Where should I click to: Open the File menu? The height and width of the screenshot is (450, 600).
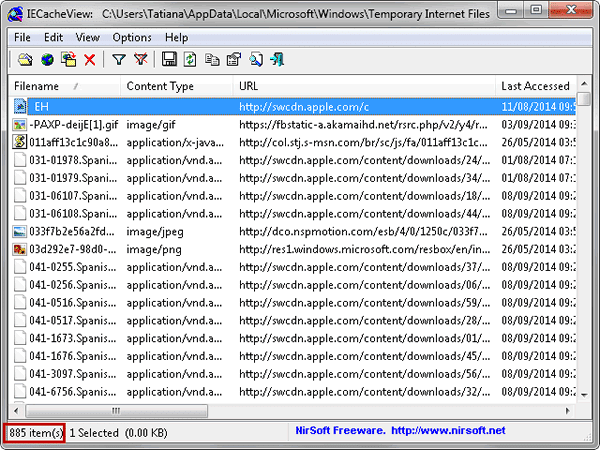(x=22, y=38)
